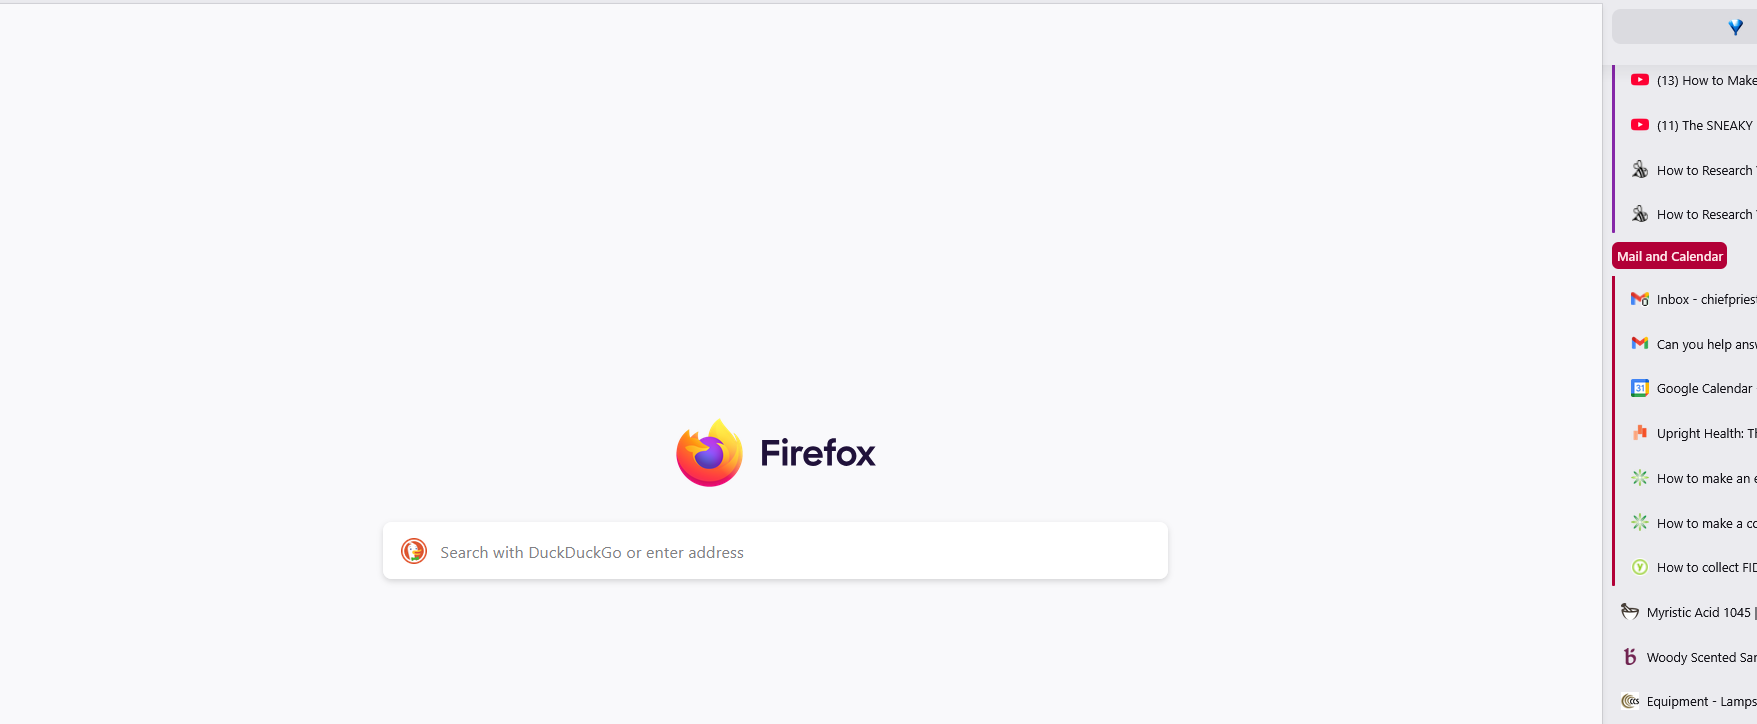
Task: Open the How to collect tab
Action: 1688,567
